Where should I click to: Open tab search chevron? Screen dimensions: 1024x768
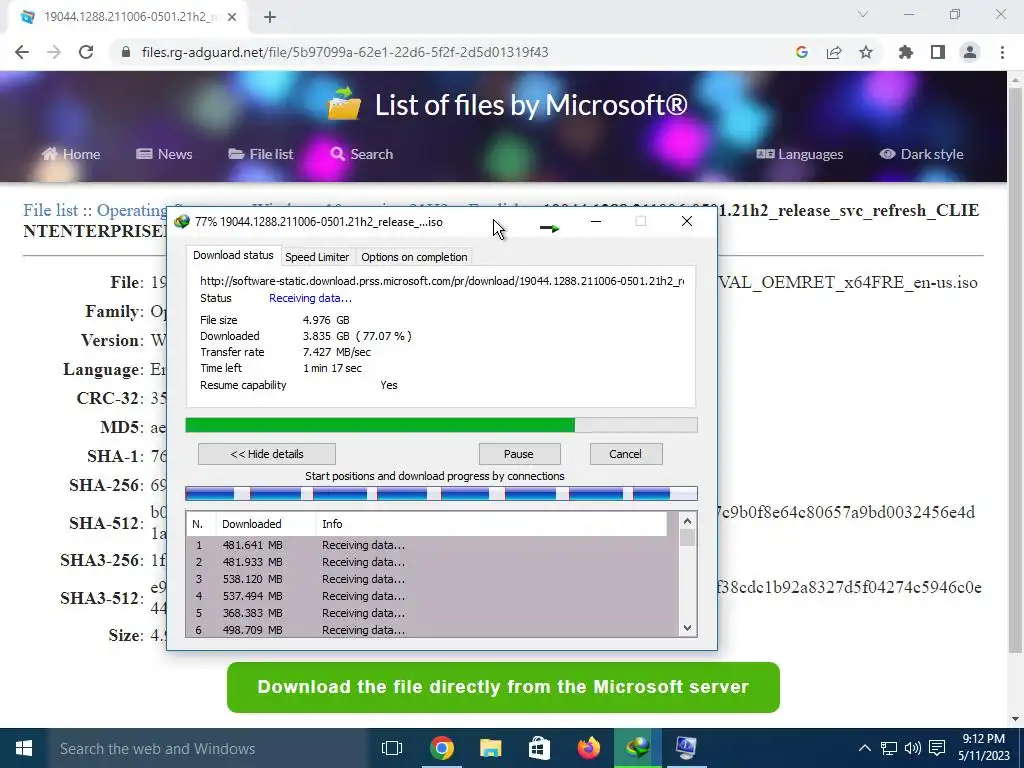click(863, 14)
